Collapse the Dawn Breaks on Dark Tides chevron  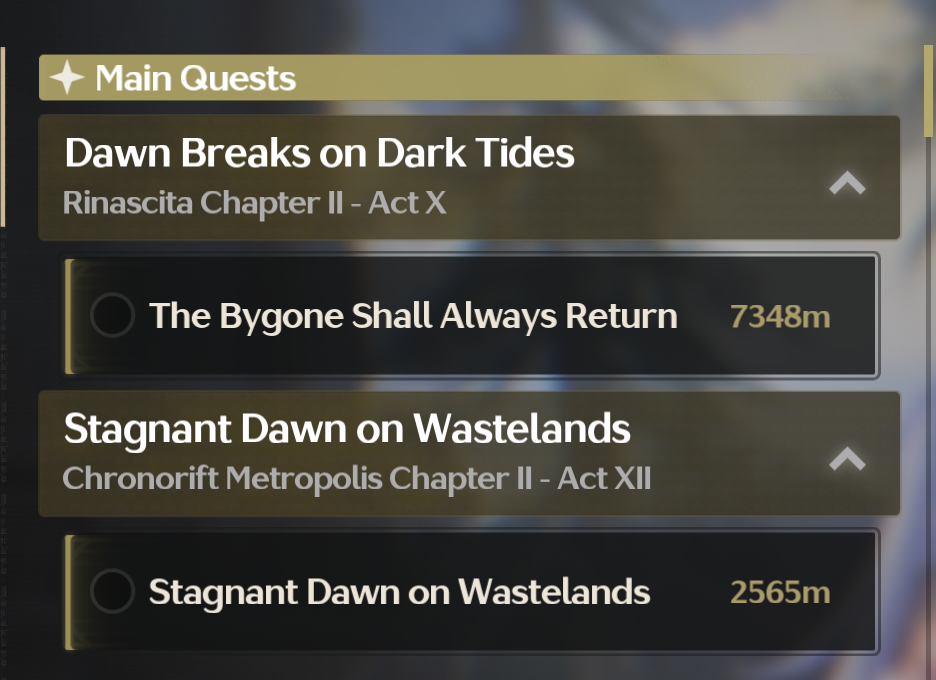(x=847, y=183)
